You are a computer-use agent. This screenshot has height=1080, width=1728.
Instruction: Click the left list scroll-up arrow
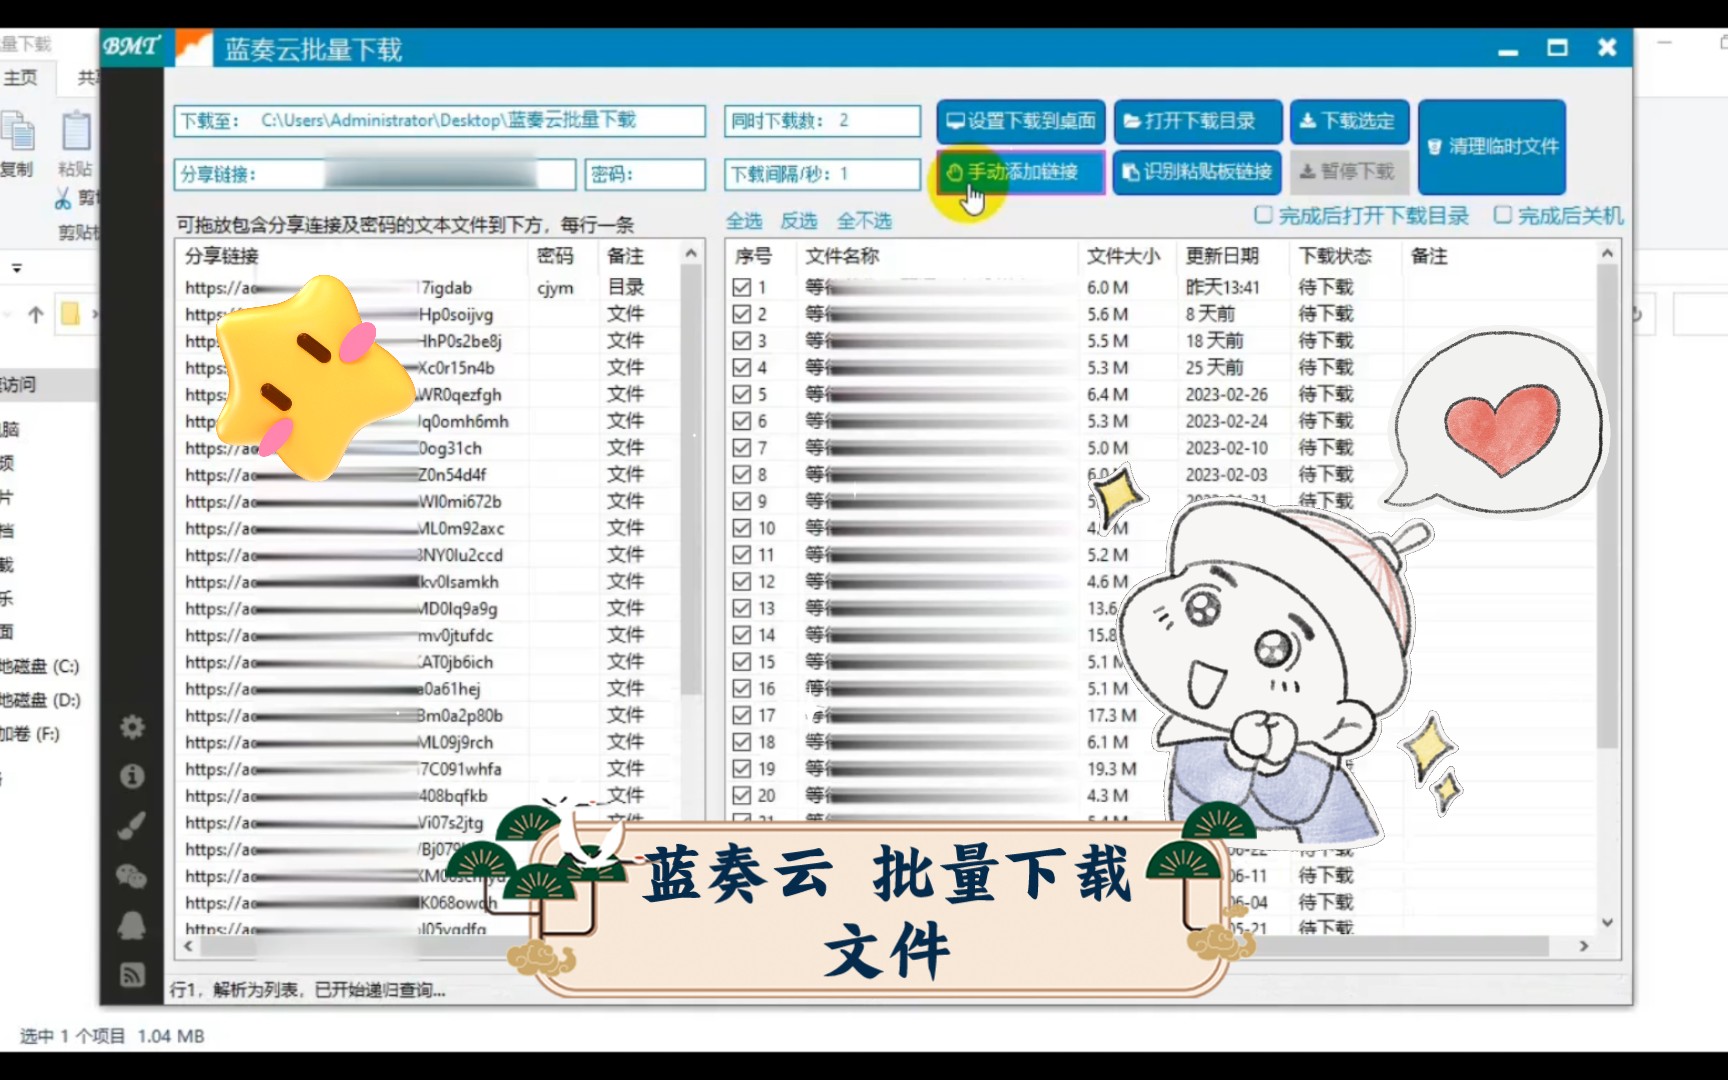691,255
